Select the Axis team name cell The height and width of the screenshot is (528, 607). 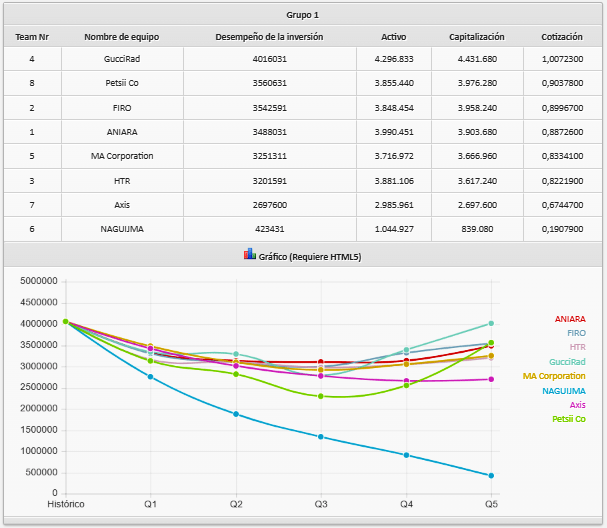[122, 205]
